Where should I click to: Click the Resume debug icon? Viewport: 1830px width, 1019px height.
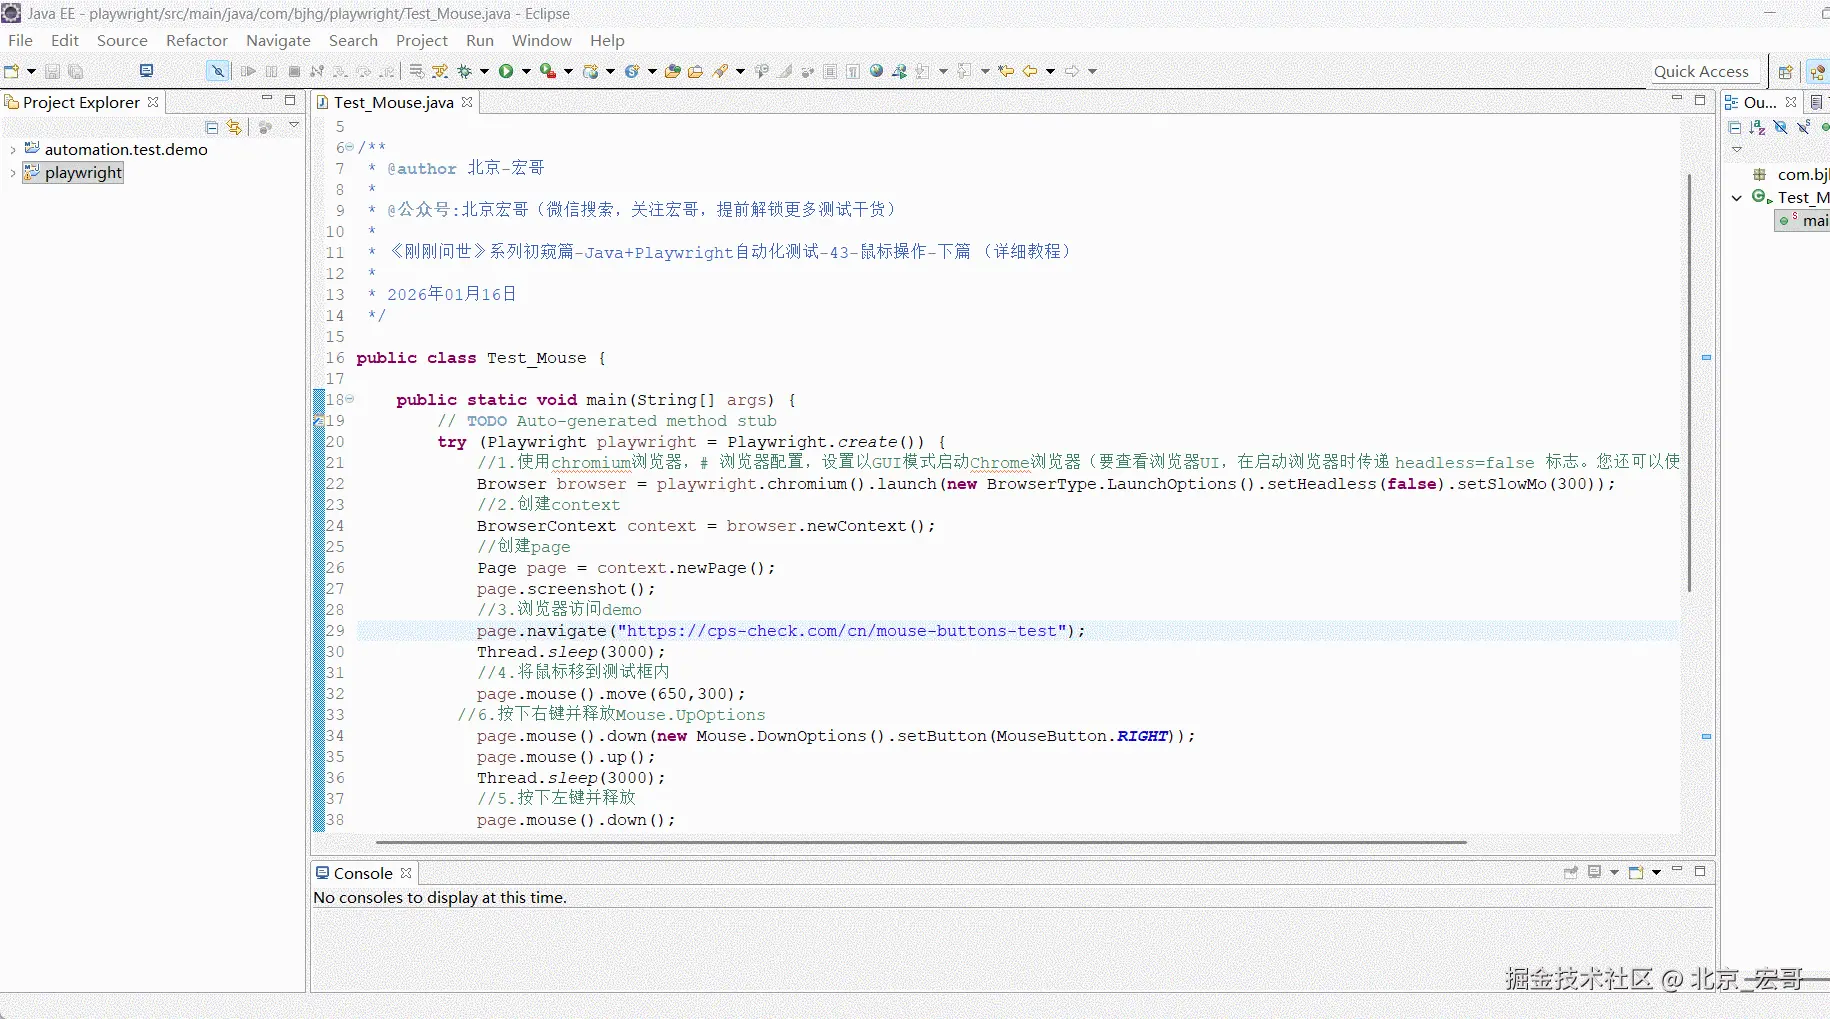click(x=249, y=71)
